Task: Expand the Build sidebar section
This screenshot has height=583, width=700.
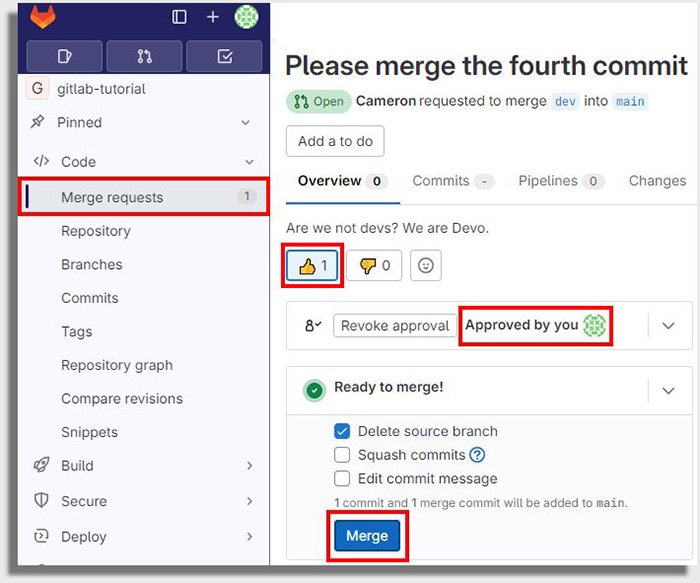Action: pyautogui.click(x=248, y=466)
